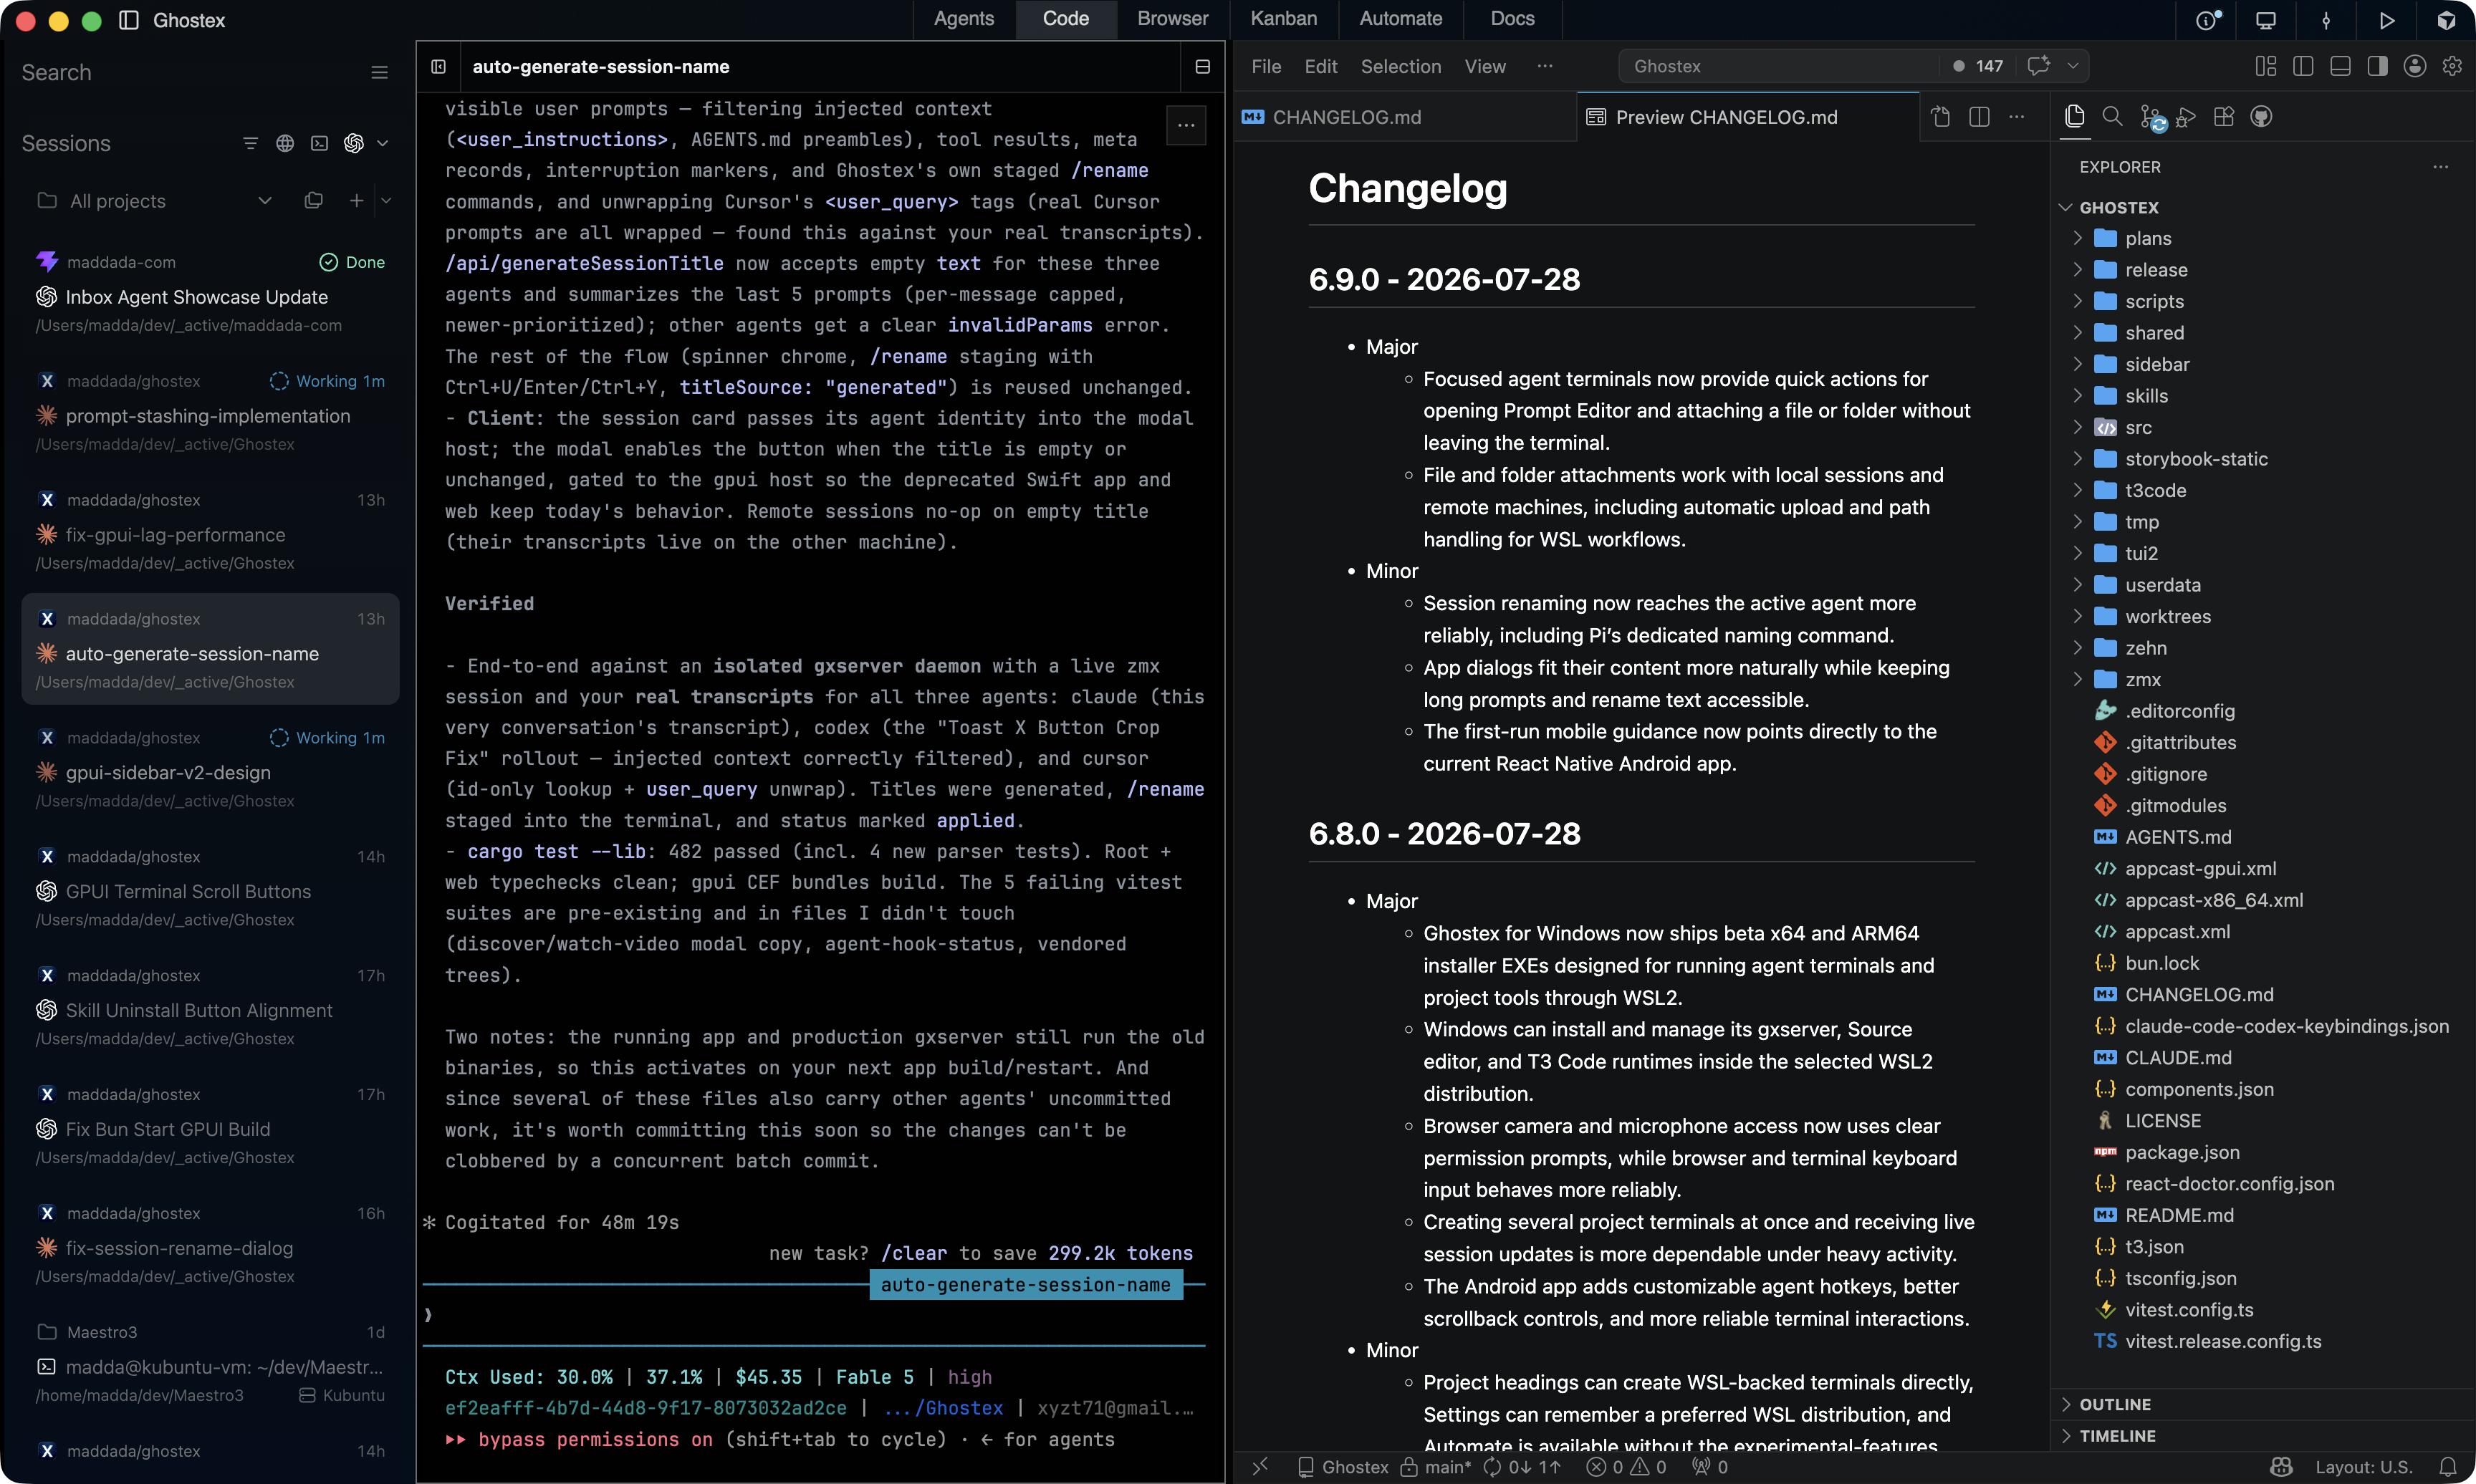Open the Automate tab

[x=1400, y=19]
